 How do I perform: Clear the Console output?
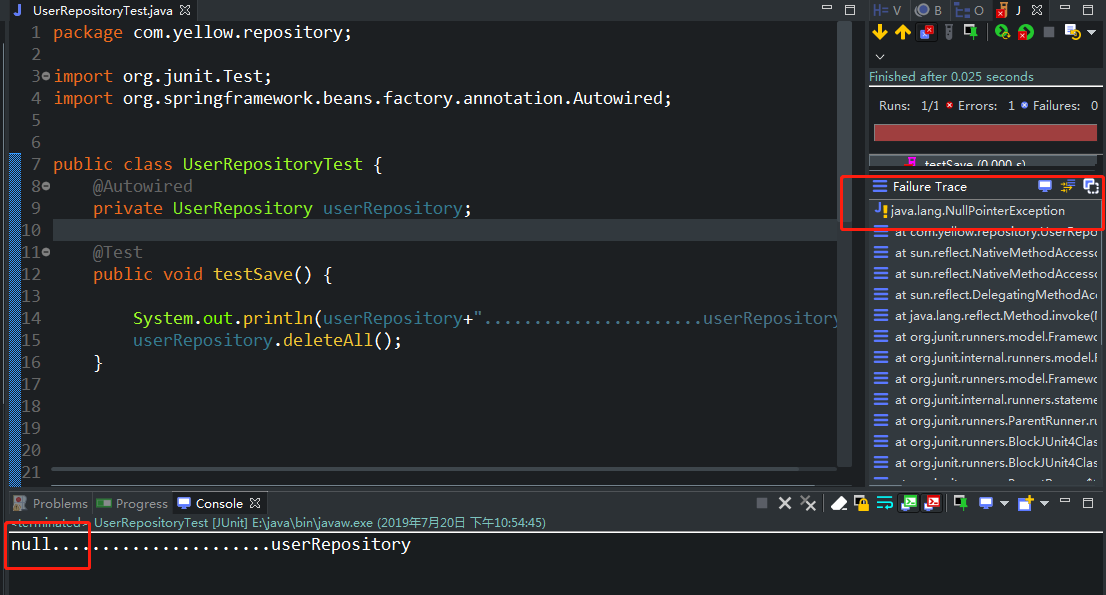pos(838,503)
